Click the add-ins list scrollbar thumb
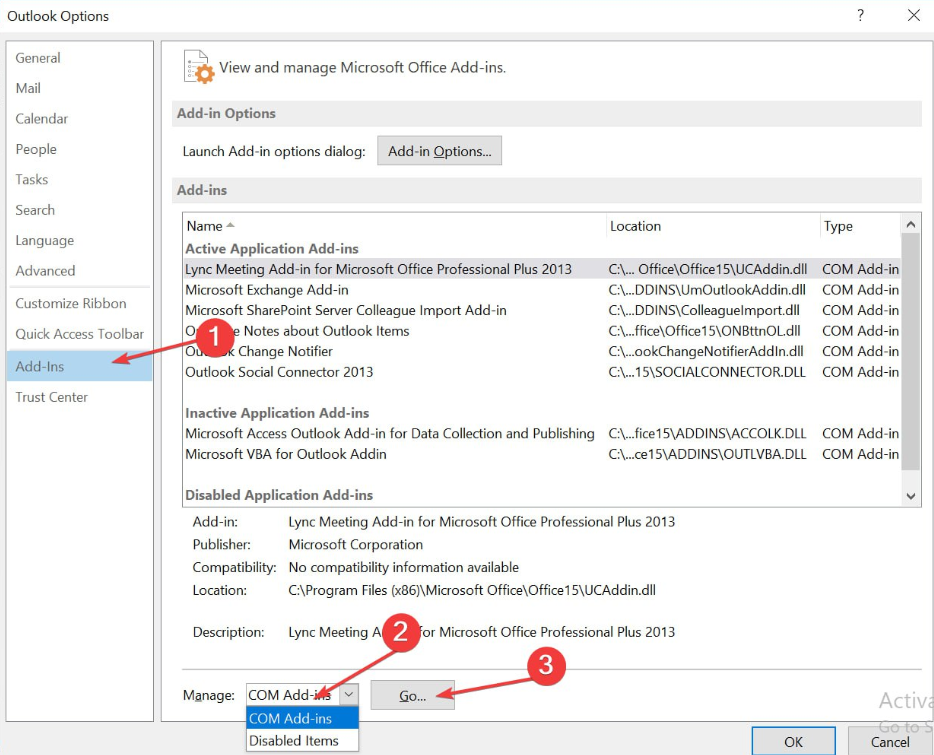The height and width of the screenshot is (755, 934). point(910,352)
